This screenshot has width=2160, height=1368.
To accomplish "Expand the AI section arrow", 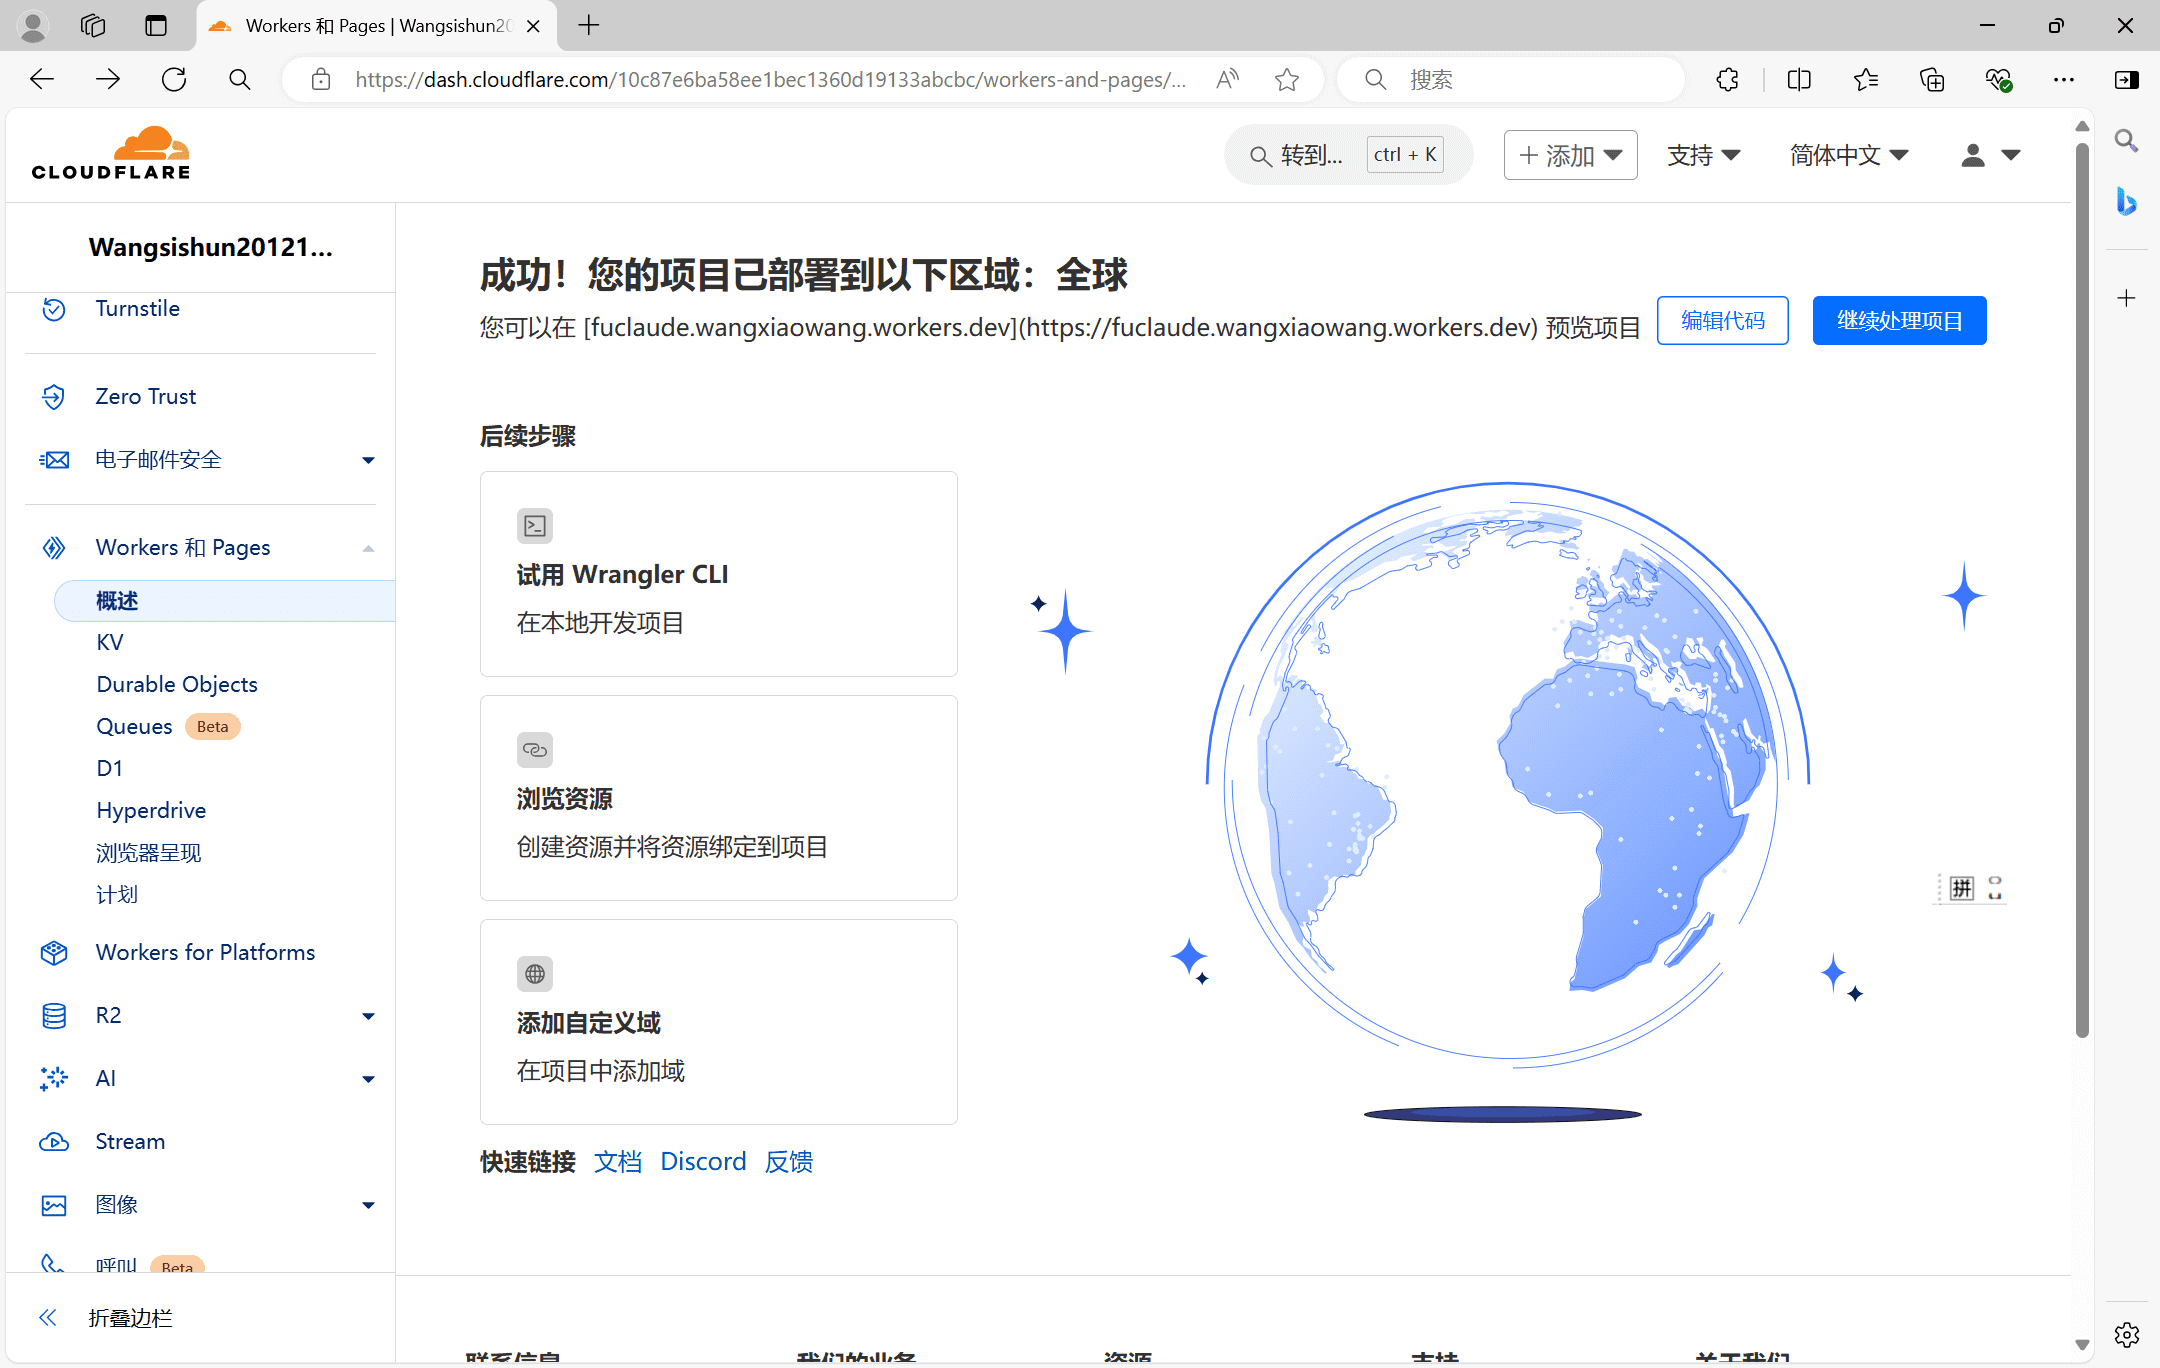I will pyautogui.click(x=368, y=1079).
